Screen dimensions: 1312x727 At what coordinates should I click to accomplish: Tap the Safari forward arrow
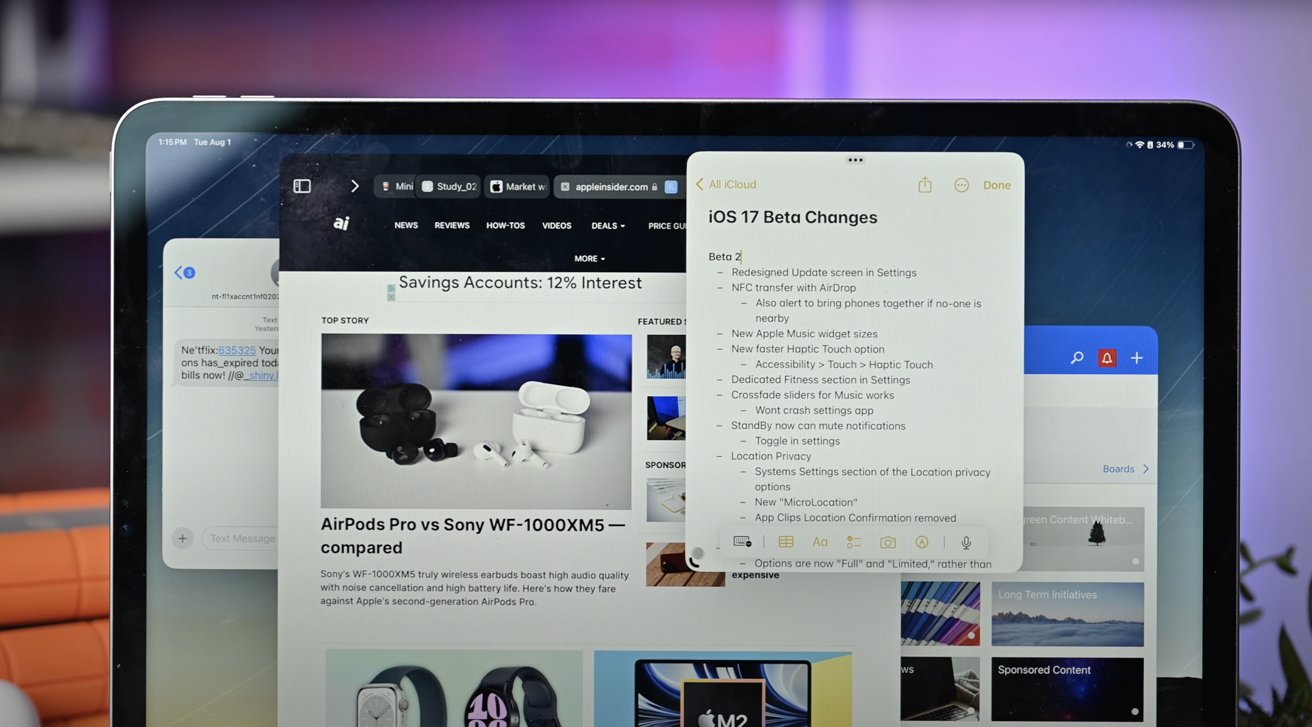tap(354, 186)
